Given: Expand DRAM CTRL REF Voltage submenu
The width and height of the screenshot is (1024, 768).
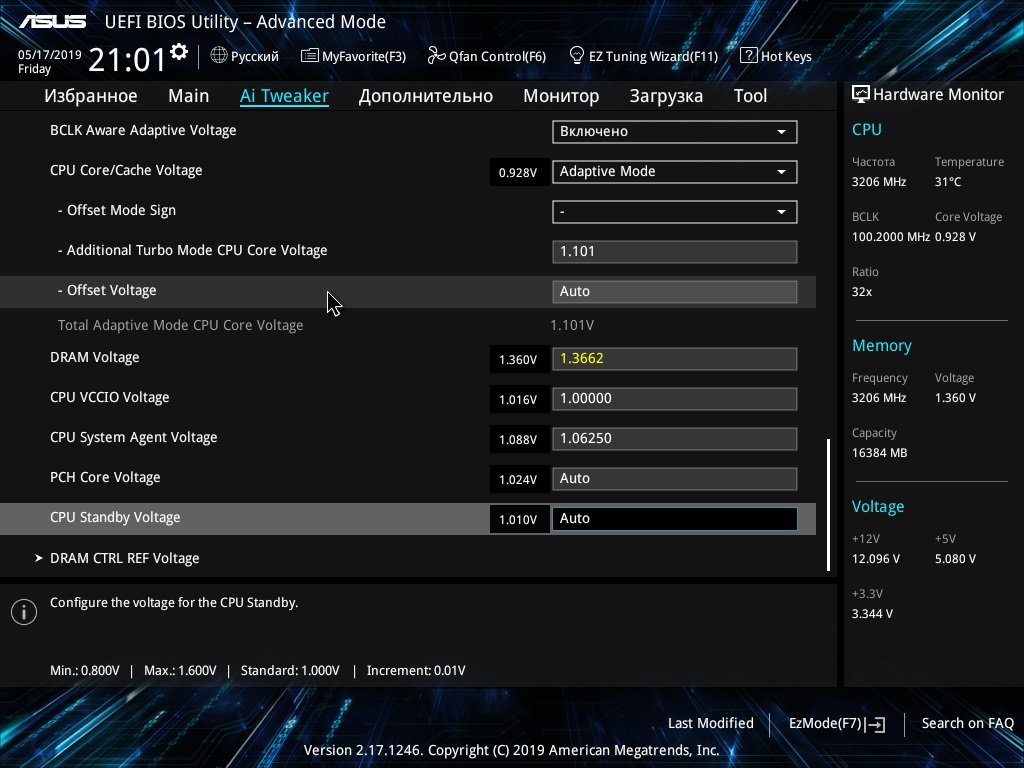Looking at the screenshot, I should 125,558.
